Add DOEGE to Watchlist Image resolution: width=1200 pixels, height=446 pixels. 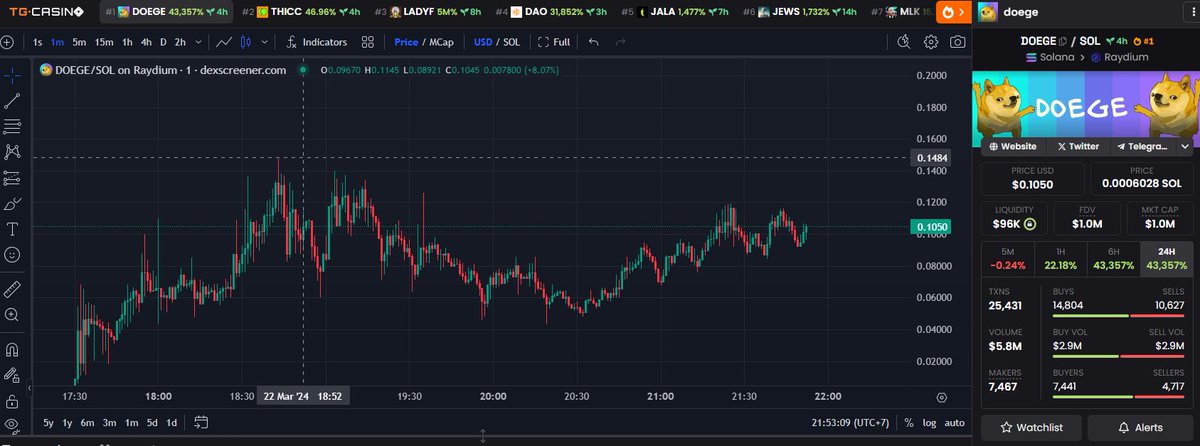(1032, 428)
